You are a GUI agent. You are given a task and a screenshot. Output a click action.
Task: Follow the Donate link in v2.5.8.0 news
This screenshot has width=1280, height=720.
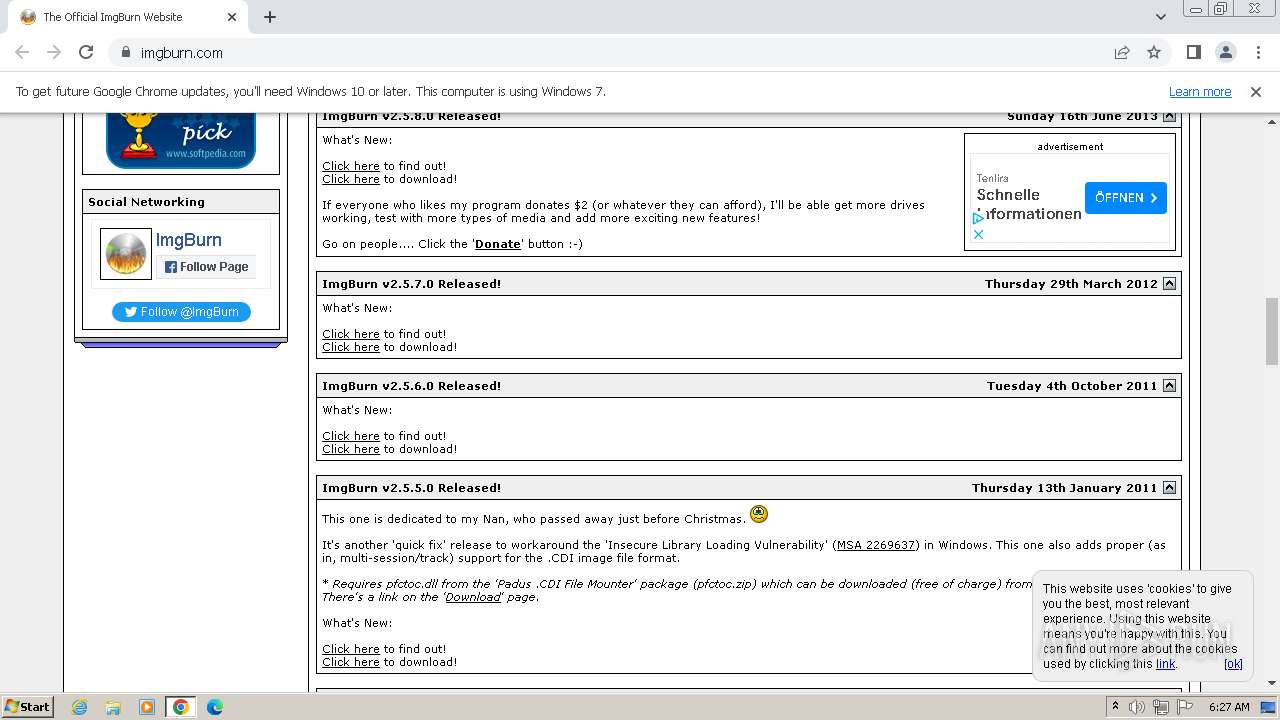(498, 244)
